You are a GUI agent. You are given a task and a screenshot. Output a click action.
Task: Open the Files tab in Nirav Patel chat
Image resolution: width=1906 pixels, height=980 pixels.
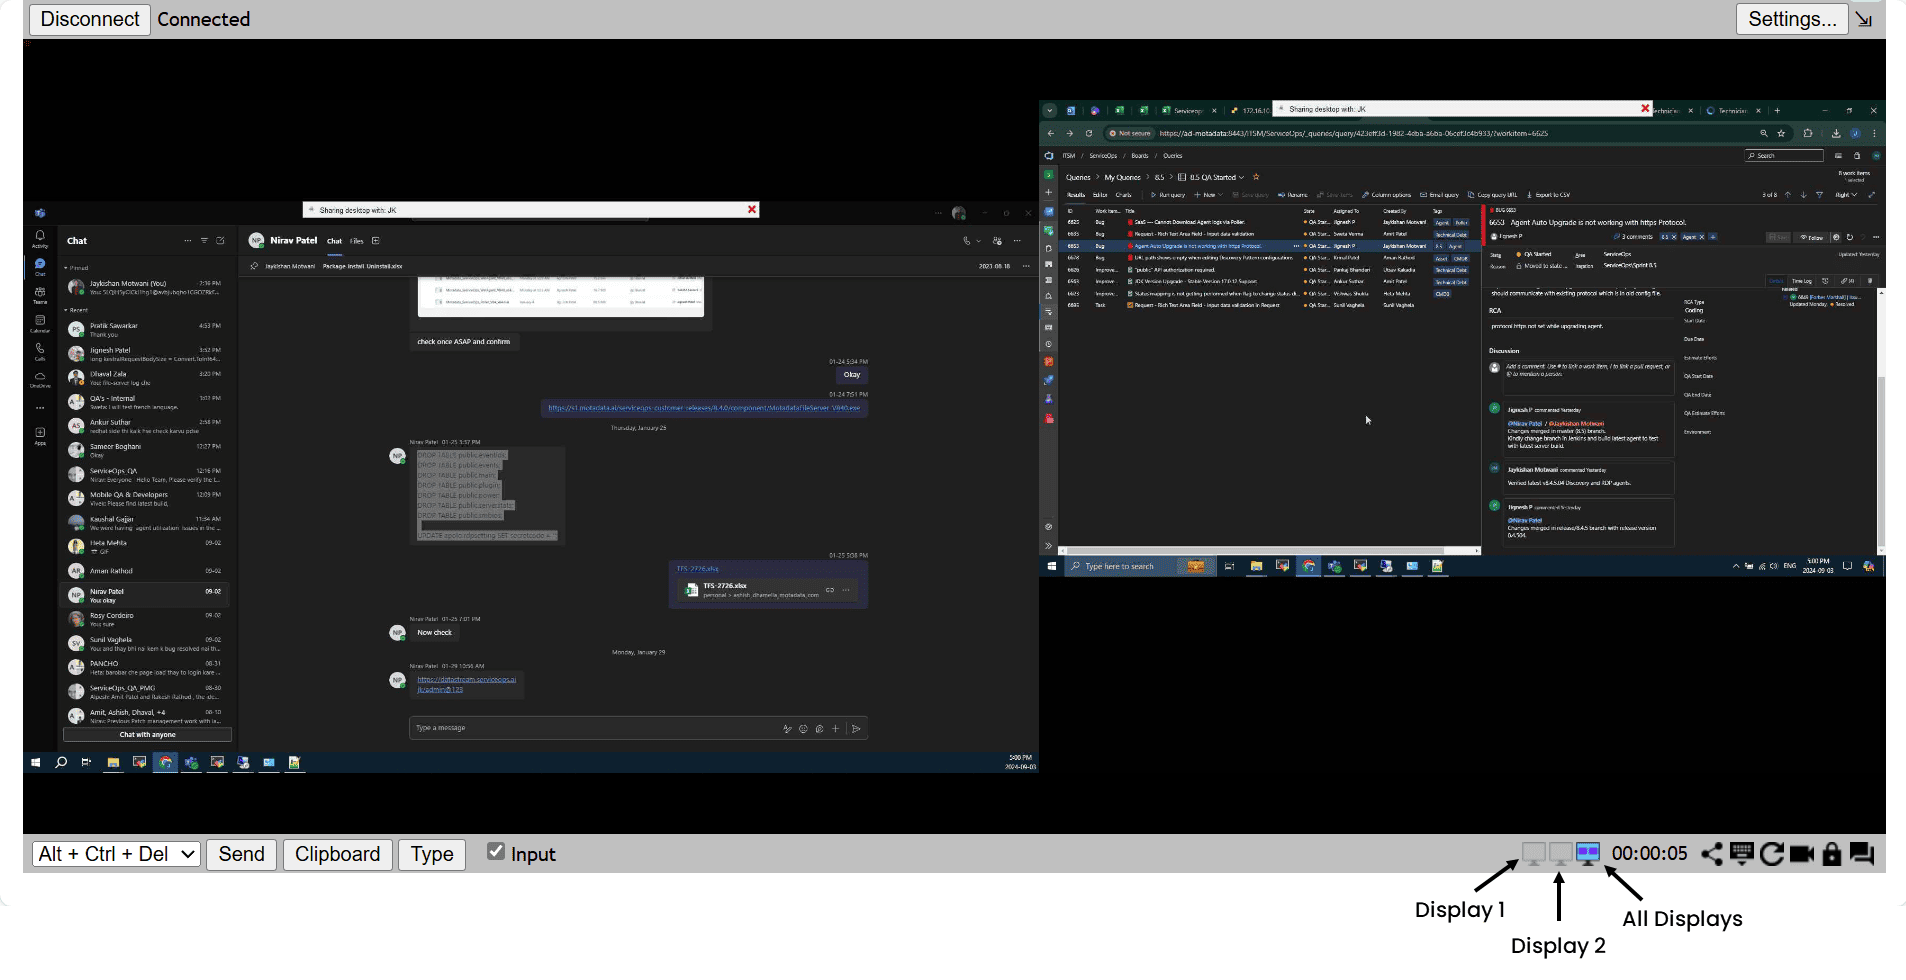point(356,241)
